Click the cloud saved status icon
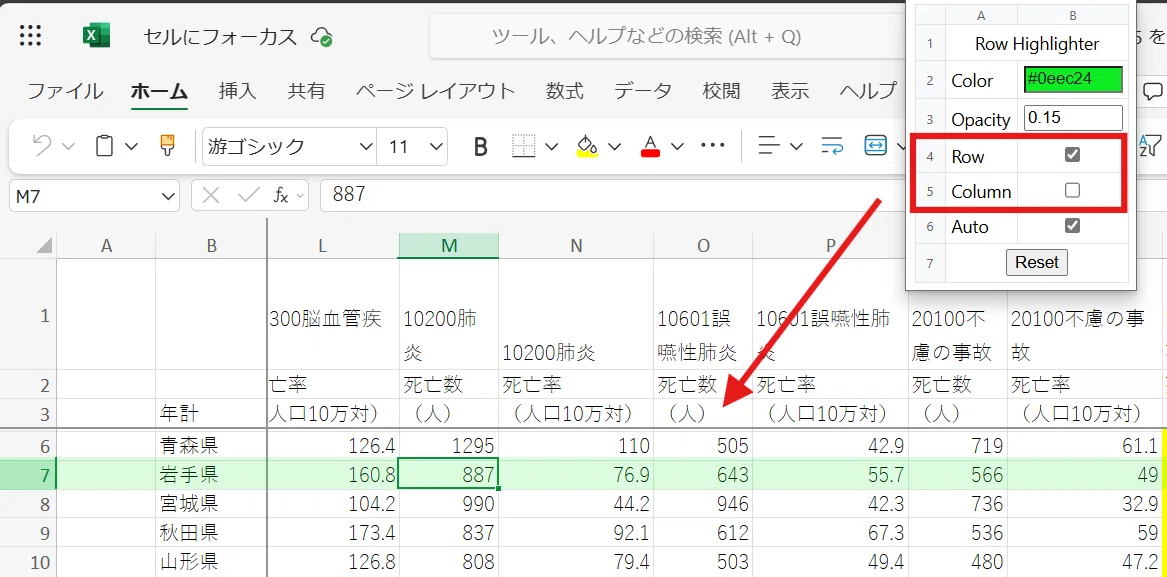 coord(322,36)
